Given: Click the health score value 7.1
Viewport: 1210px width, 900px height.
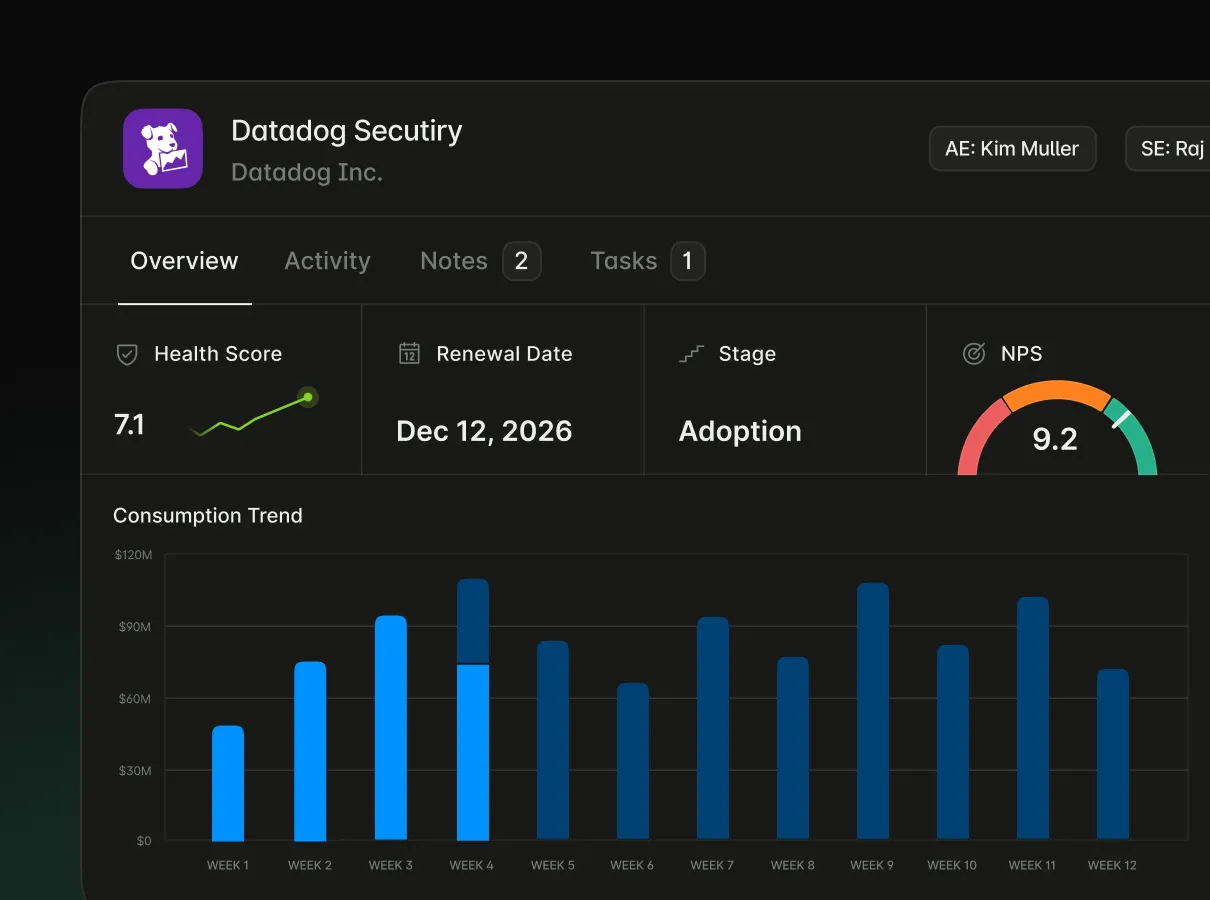Looking at the screenshot, I should coord(129,425).
